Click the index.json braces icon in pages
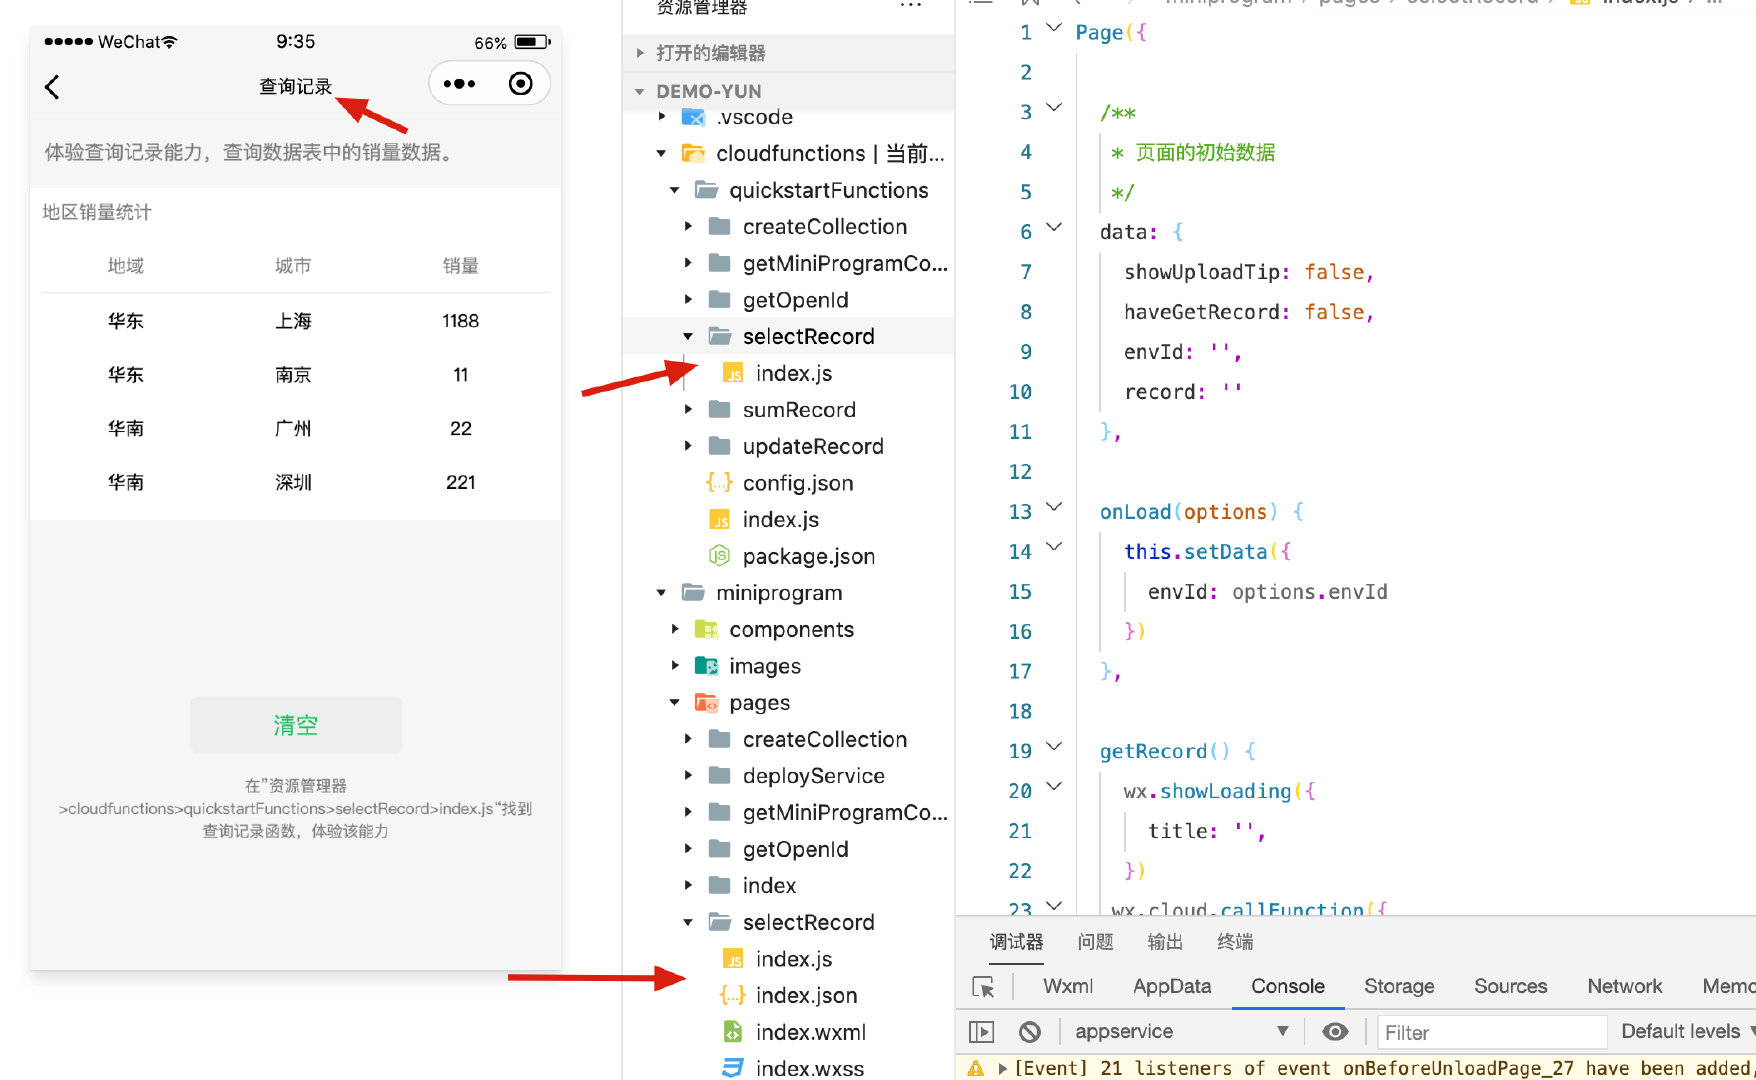 [x=733, y=995]
